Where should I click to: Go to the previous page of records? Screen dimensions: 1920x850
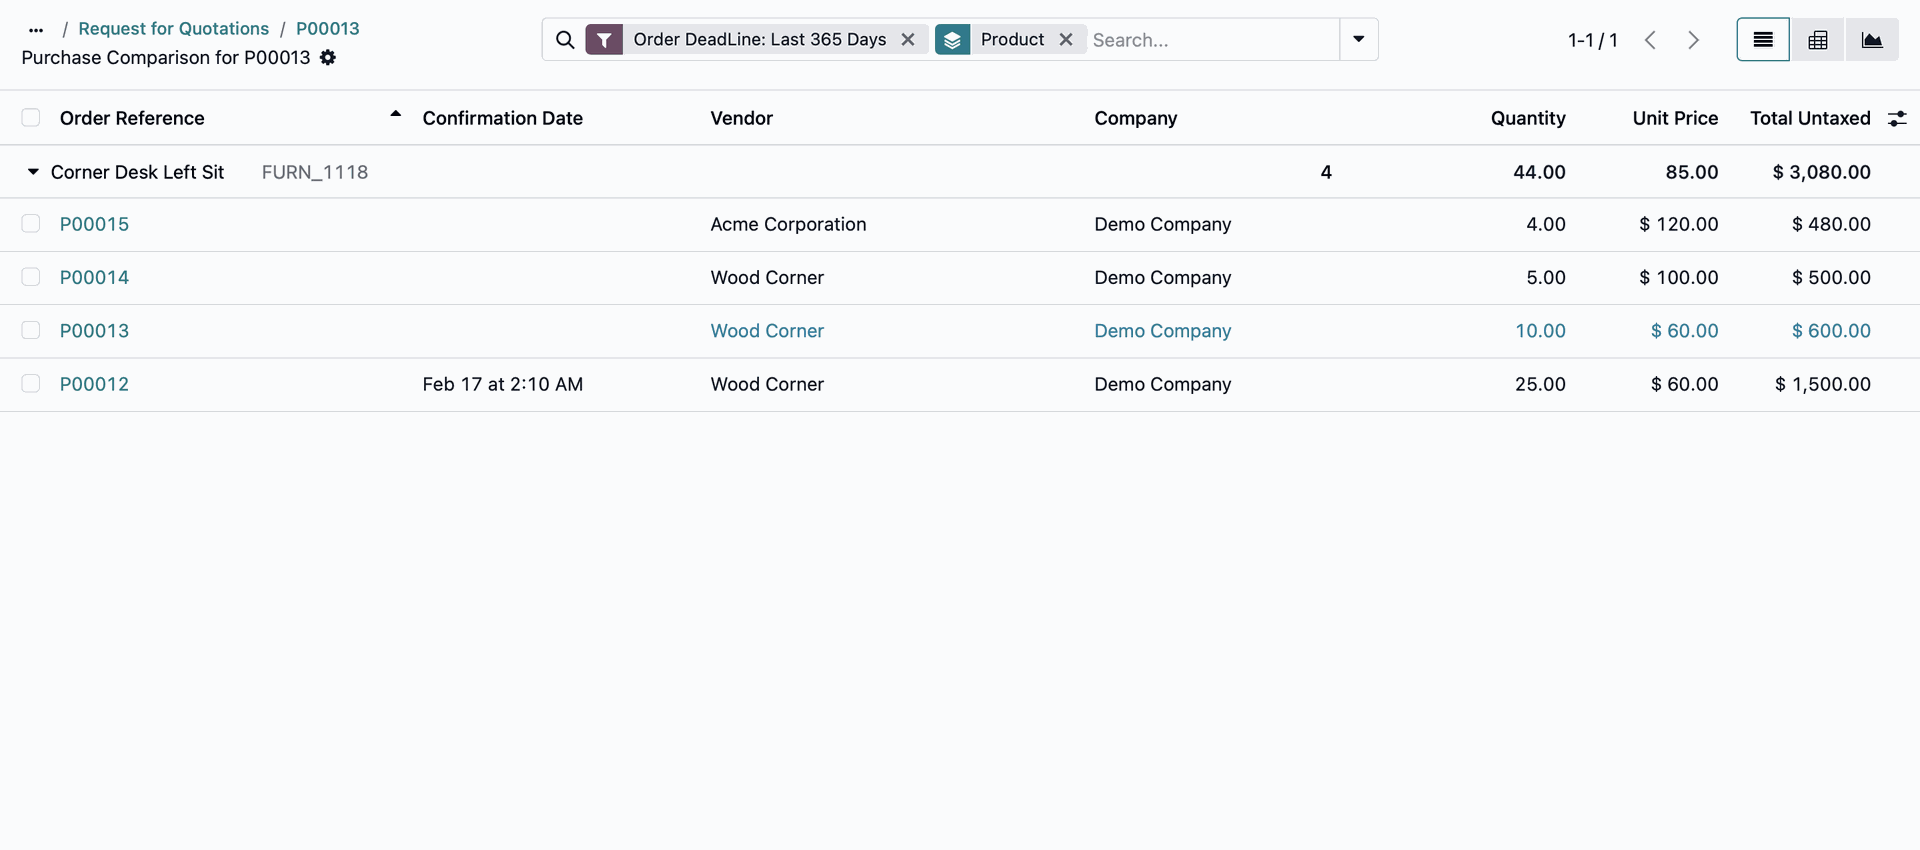[1651, 40]
